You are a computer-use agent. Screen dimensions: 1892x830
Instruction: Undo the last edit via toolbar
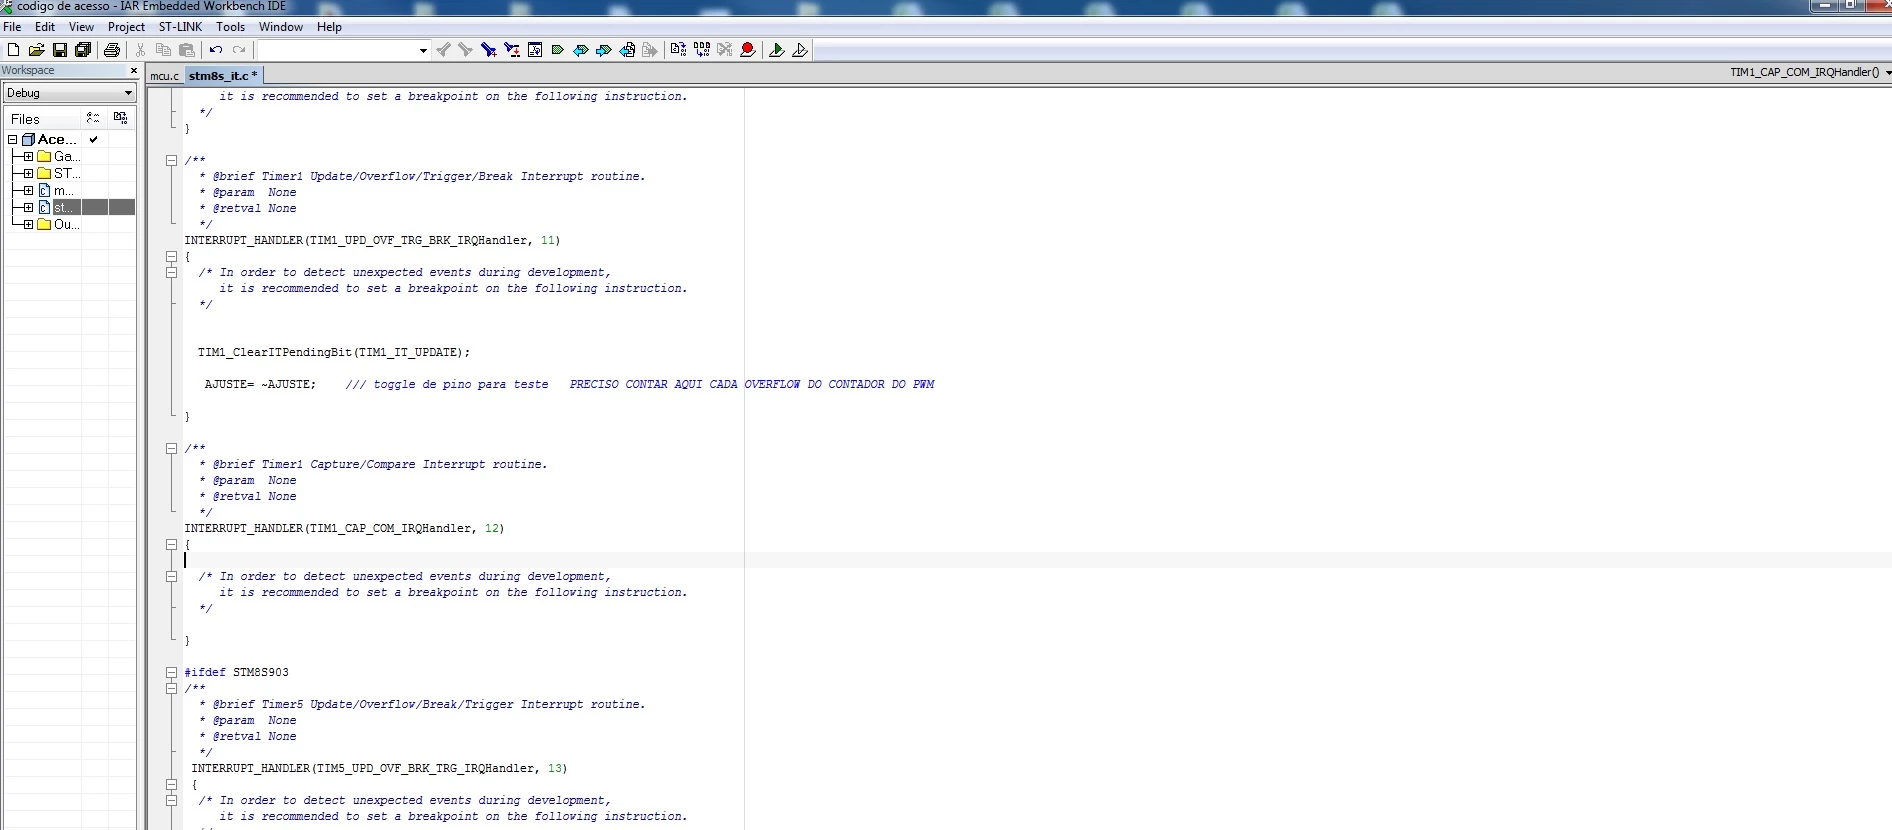click(x=215, y=50)
